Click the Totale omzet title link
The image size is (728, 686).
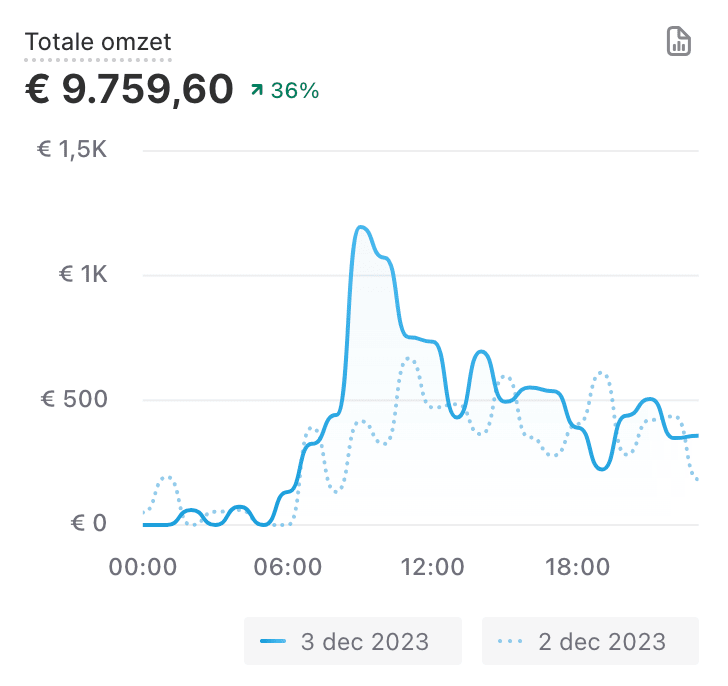tap(98, 42)
